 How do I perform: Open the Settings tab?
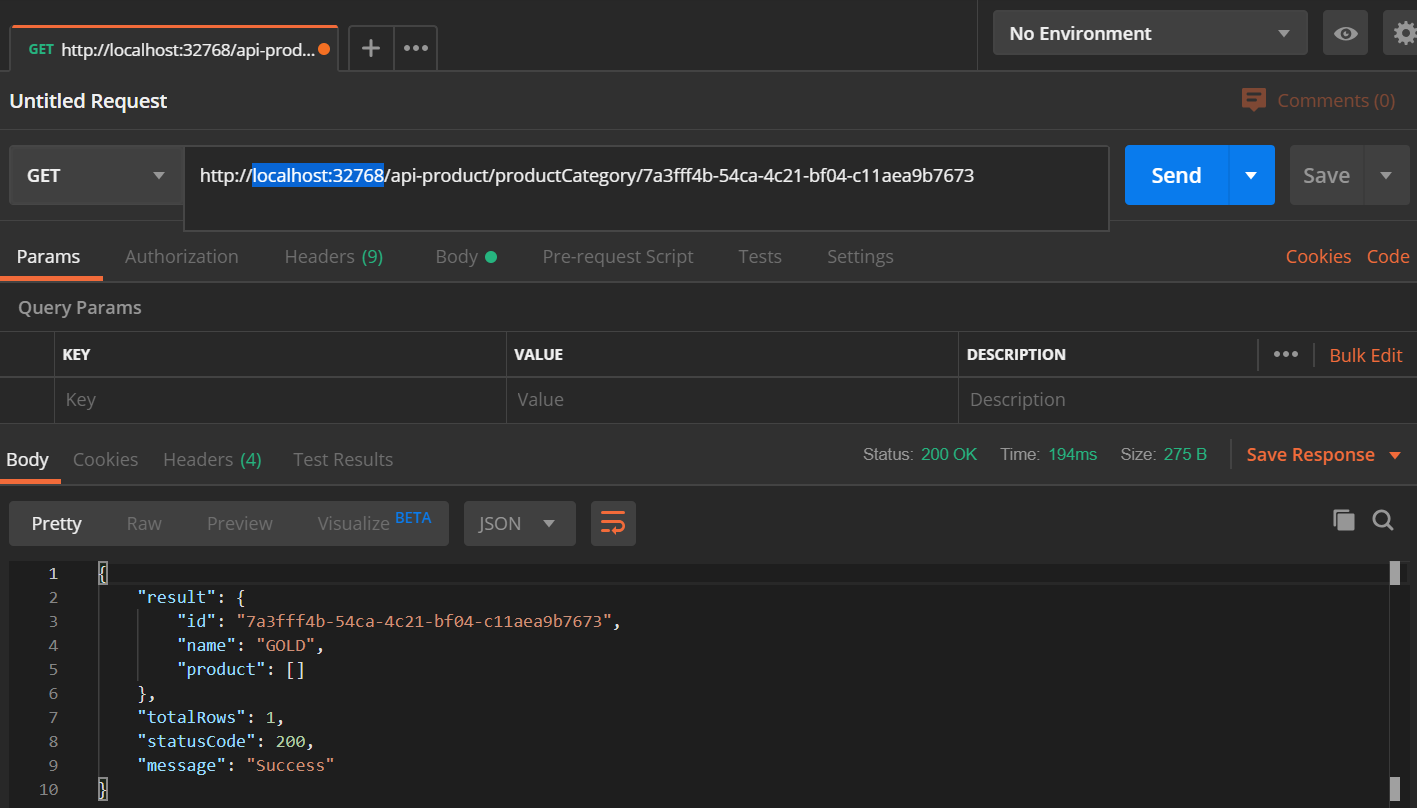tap(860, 257)
